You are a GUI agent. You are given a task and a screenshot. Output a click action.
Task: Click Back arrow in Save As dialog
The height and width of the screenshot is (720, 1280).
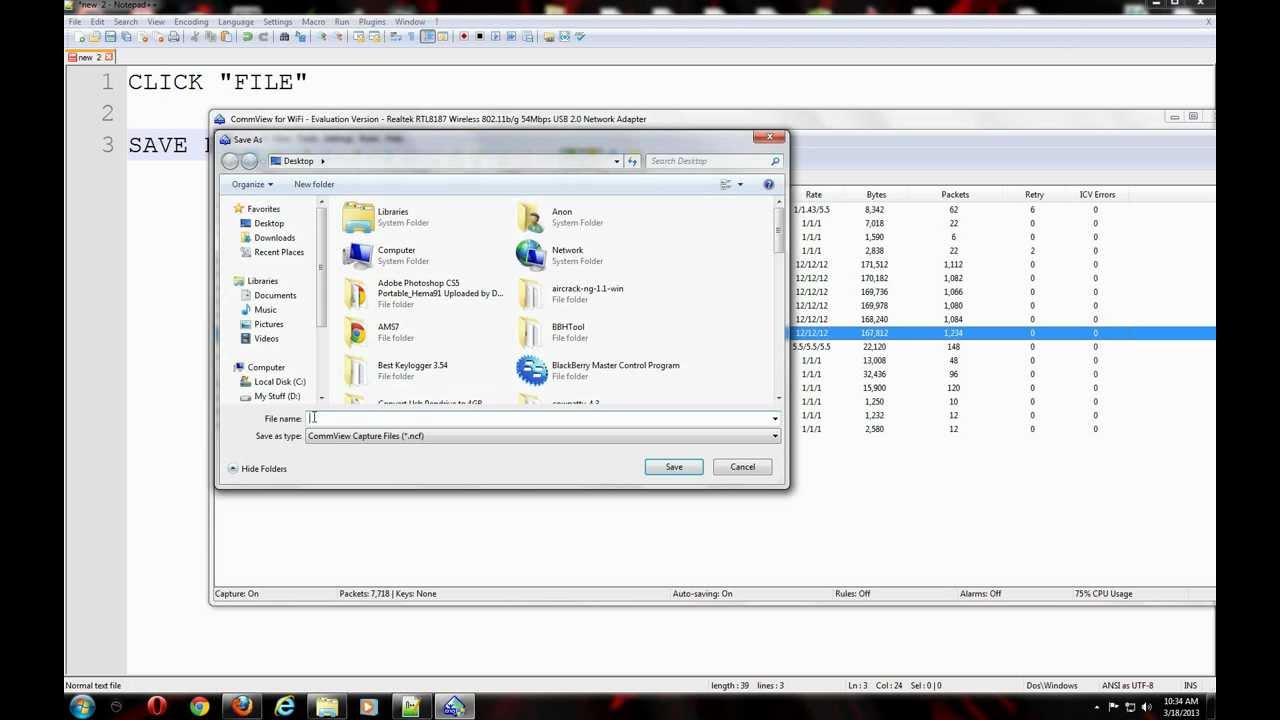pyautogui.click(x=230, y=161)
